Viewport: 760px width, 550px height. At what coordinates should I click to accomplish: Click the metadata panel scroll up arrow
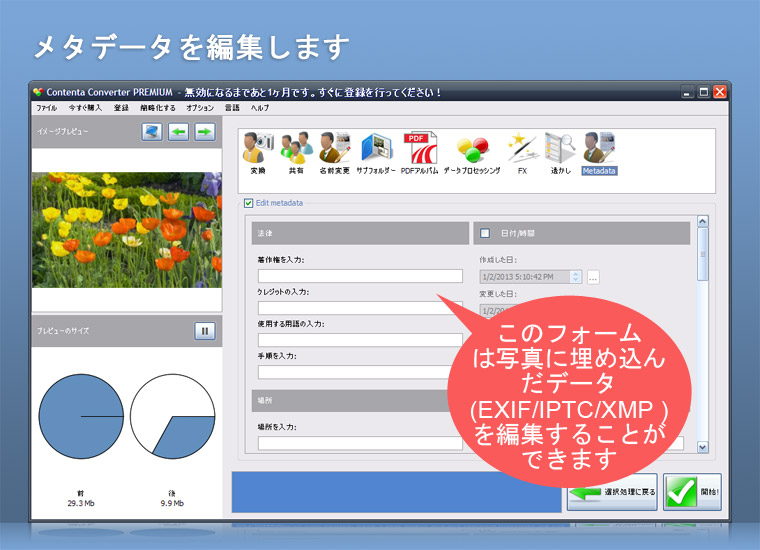pyautogui.click(x=703, y=221)
